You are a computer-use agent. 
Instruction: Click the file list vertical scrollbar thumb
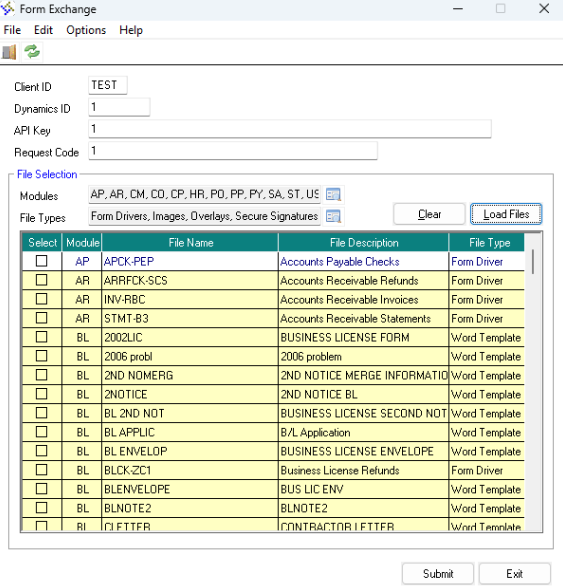coord(533,262)
